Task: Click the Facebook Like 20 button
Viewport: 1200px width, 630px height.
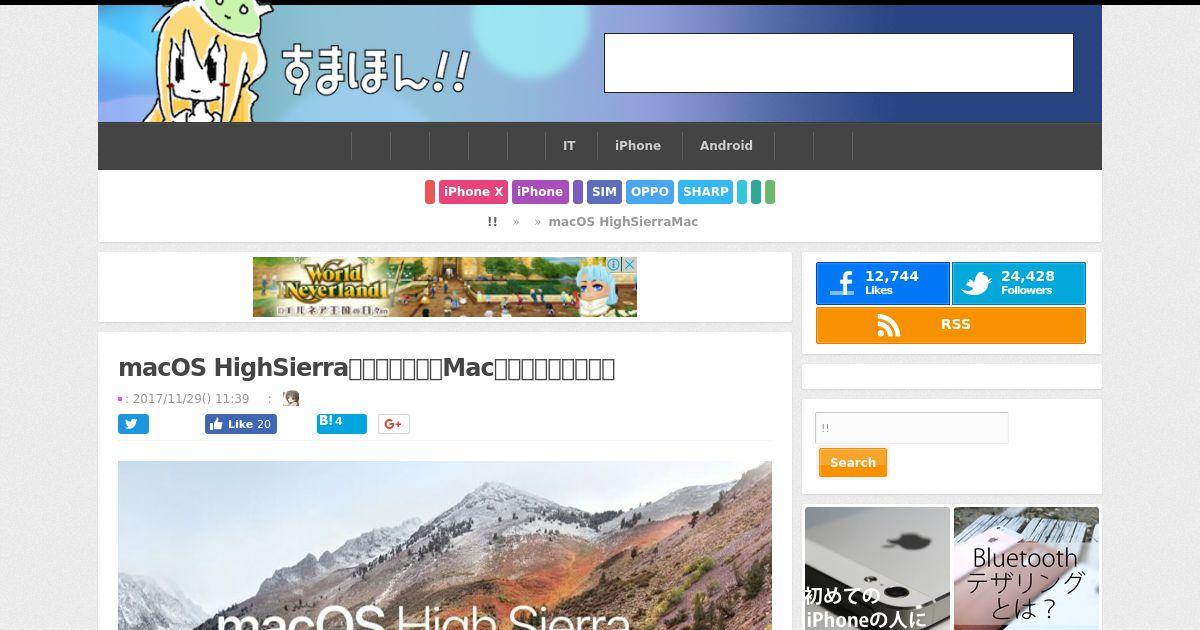Action: pyautogui.click(x=241, y=424)
